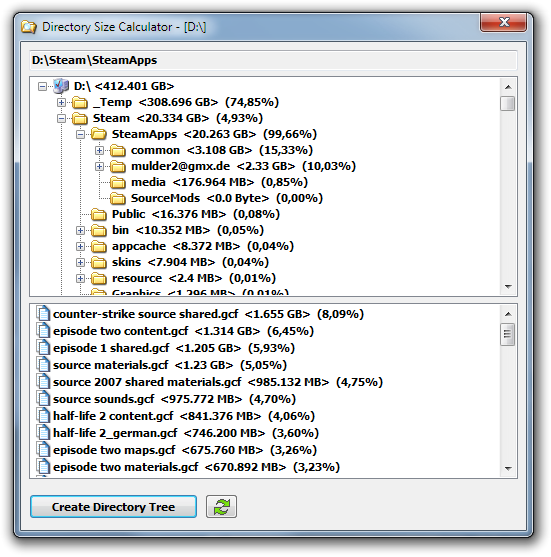Select 'common <3.108 GB>' tree row text
Screen dimensions: 551x557
[191, 150]
